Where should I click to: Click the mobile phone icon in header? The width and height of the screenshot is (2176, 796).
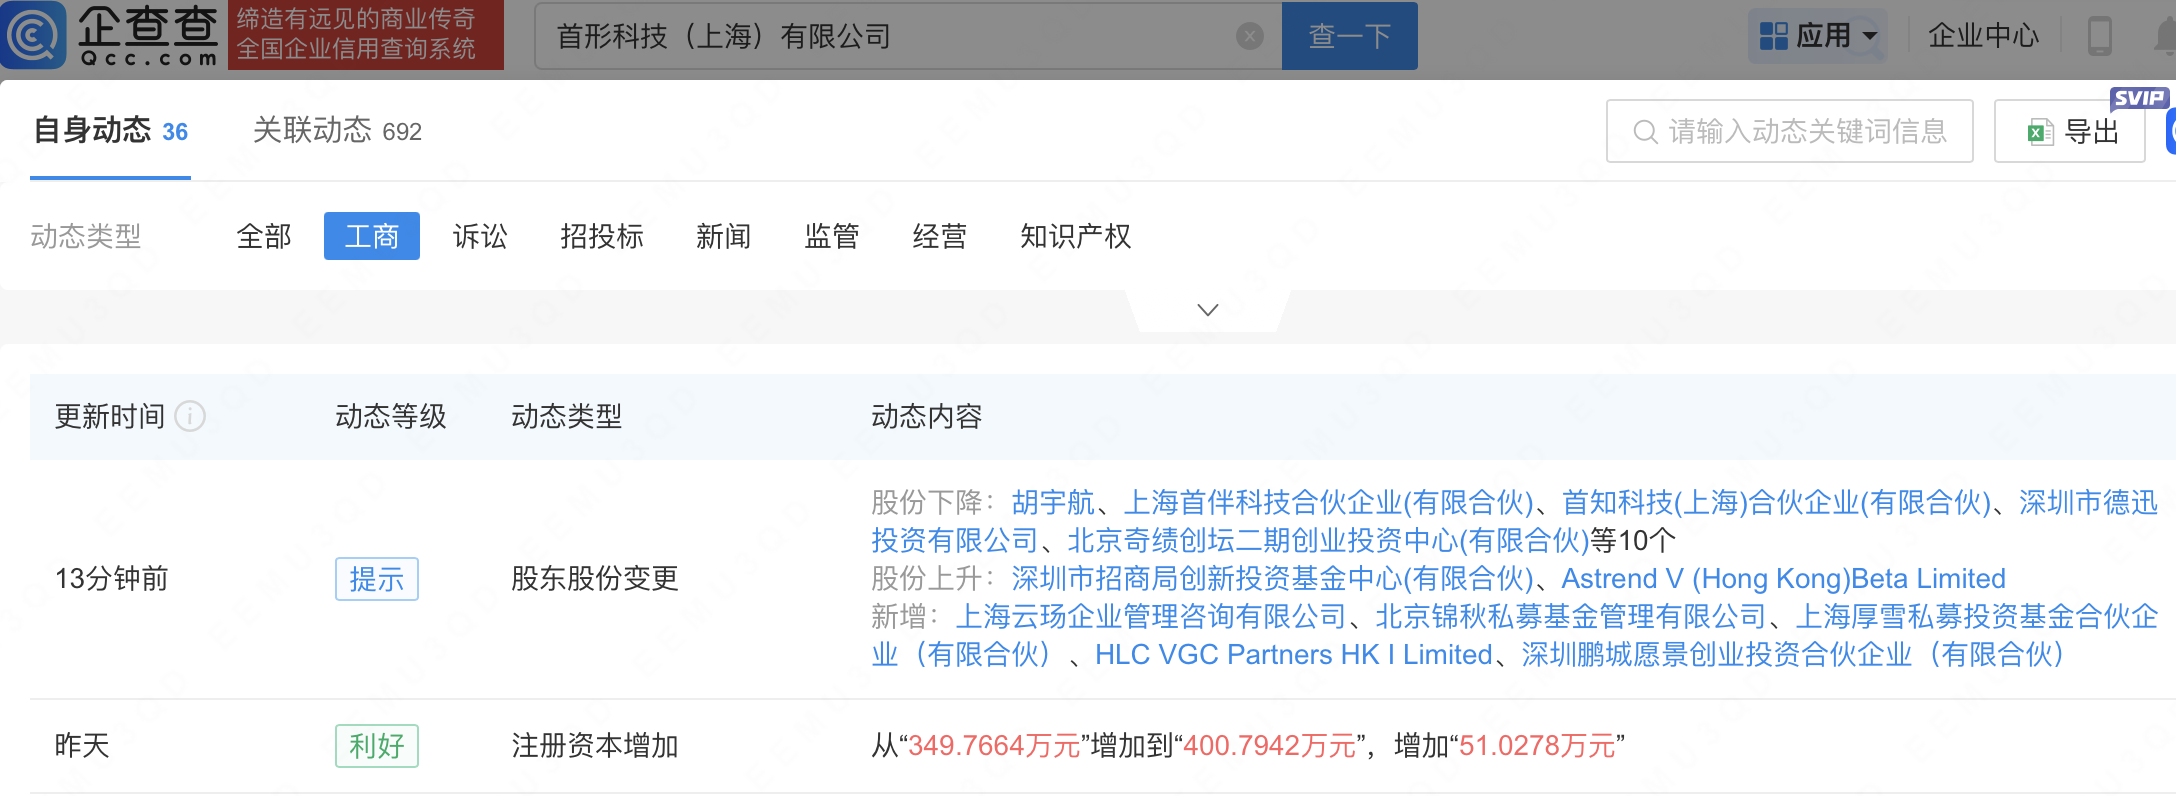coord(2099,37)
